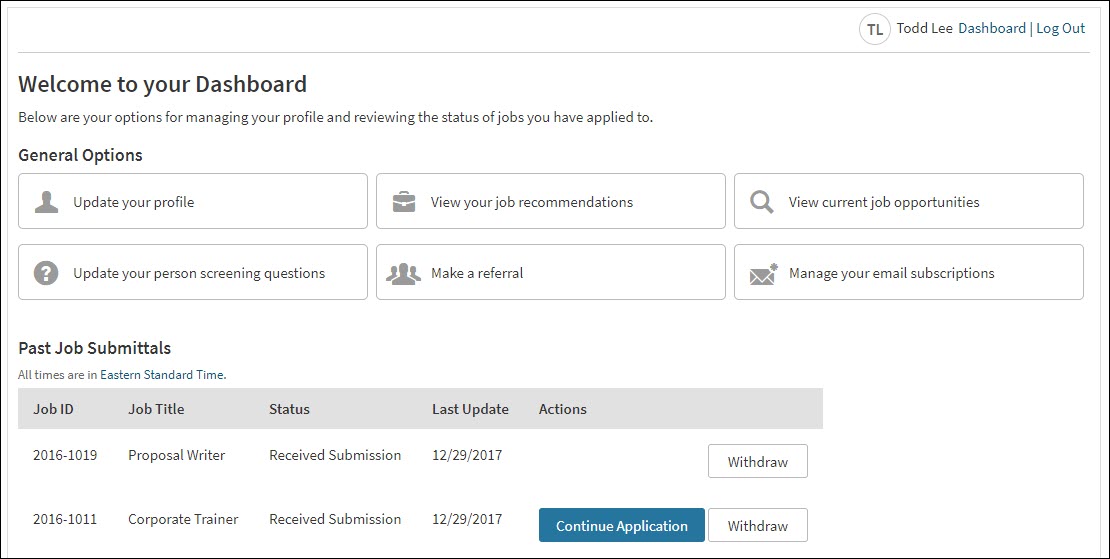Open View current job opportunities text
This screenshot has width=1110, height=559.
[883, 202]
